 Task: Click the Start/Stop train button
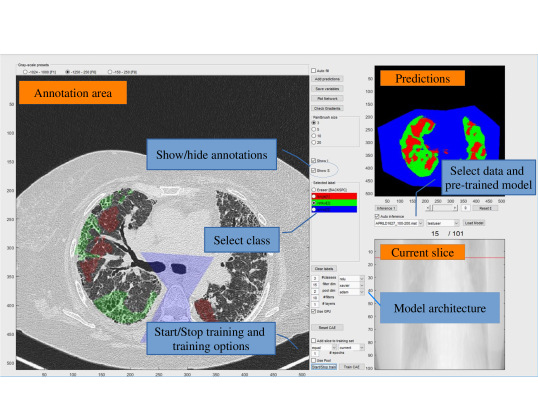click(324, 367)
